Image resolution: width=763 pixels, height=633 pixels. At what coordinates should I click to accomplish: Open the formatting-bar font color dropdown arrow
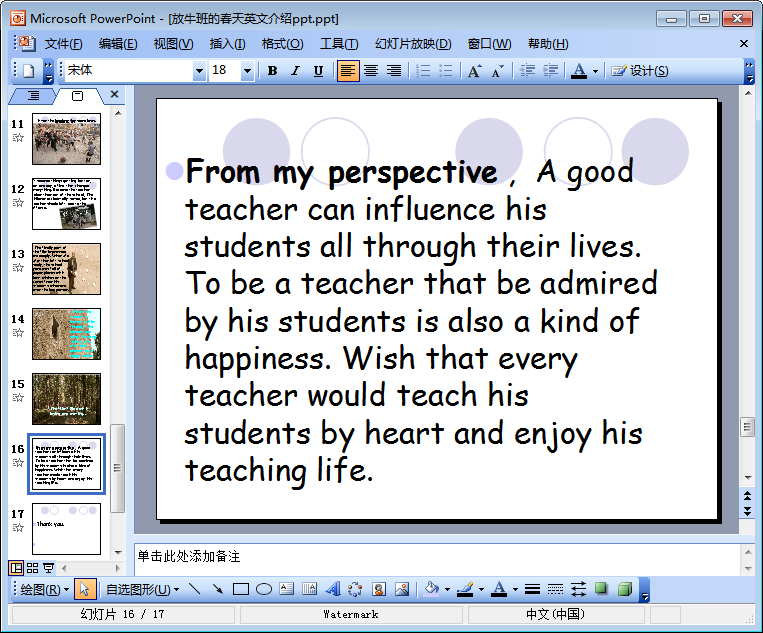pos(595,72)
